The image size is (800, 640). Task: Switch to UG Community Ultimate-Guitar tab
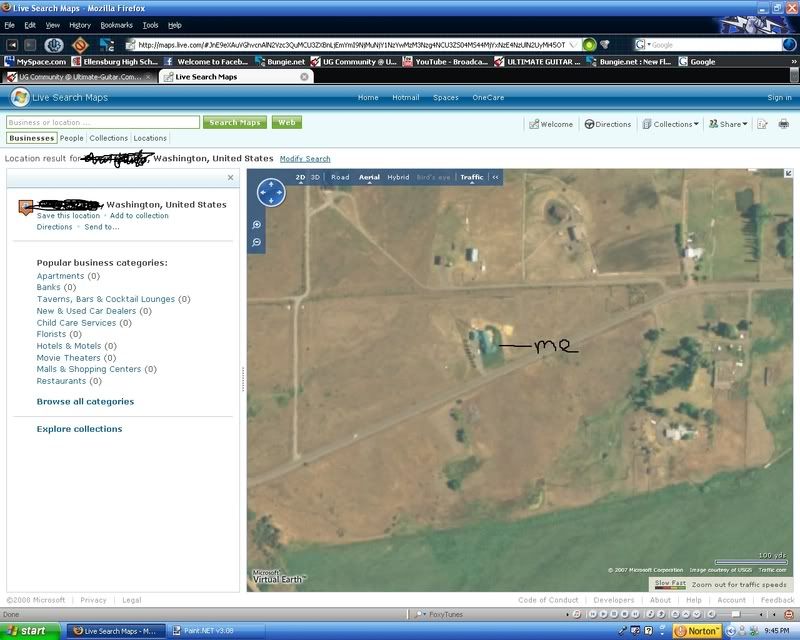(79, 77)
